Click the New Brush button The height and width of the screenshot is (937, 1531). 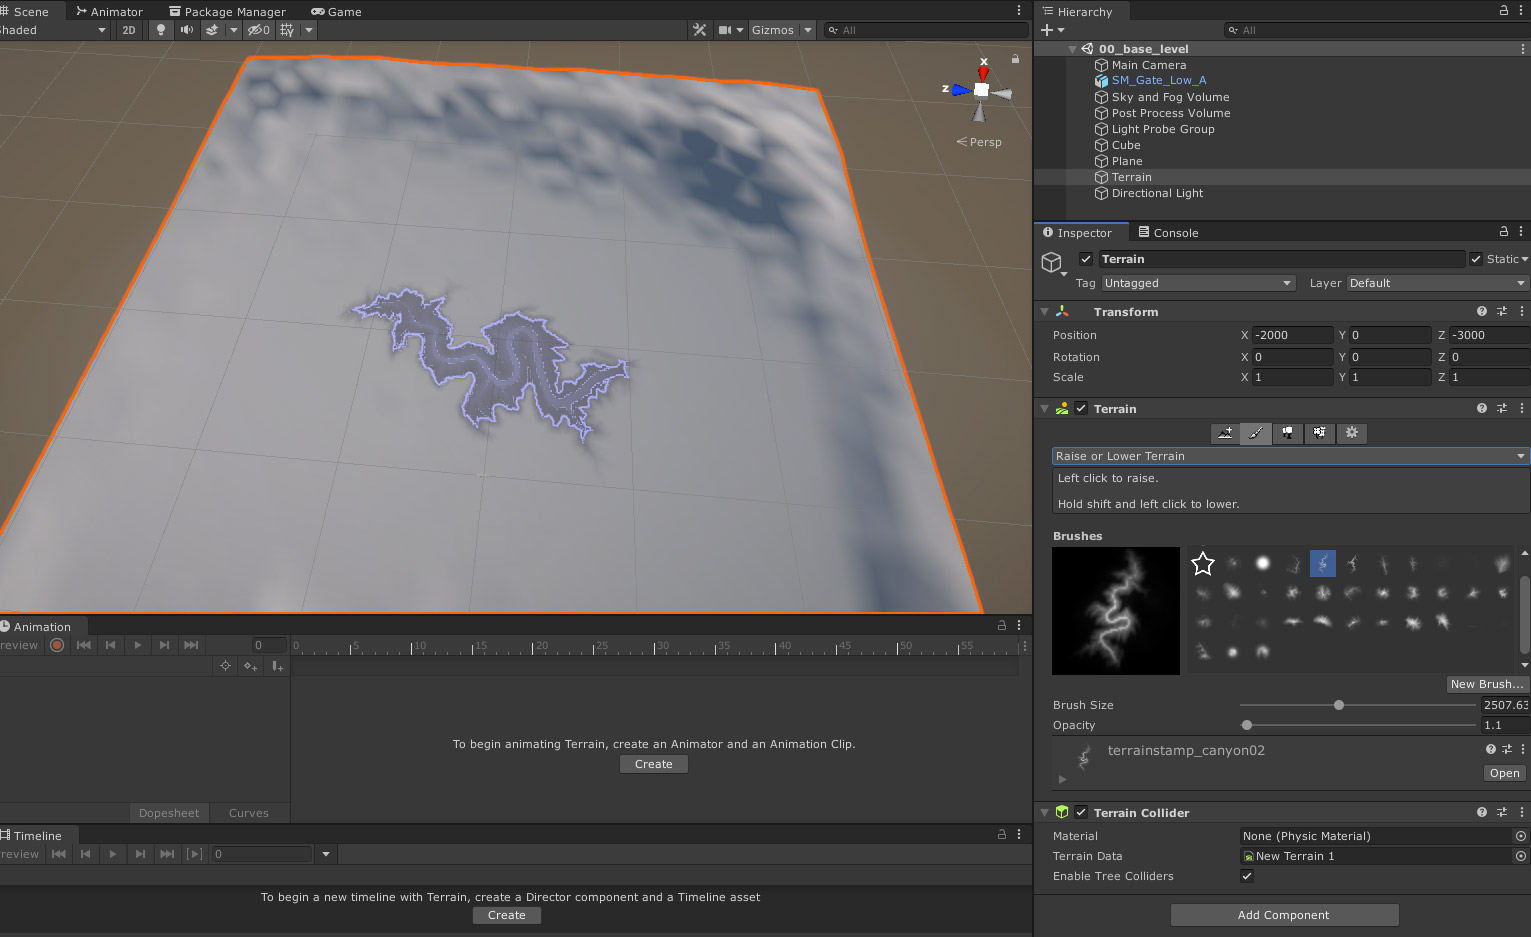(x=1487, y=684)
